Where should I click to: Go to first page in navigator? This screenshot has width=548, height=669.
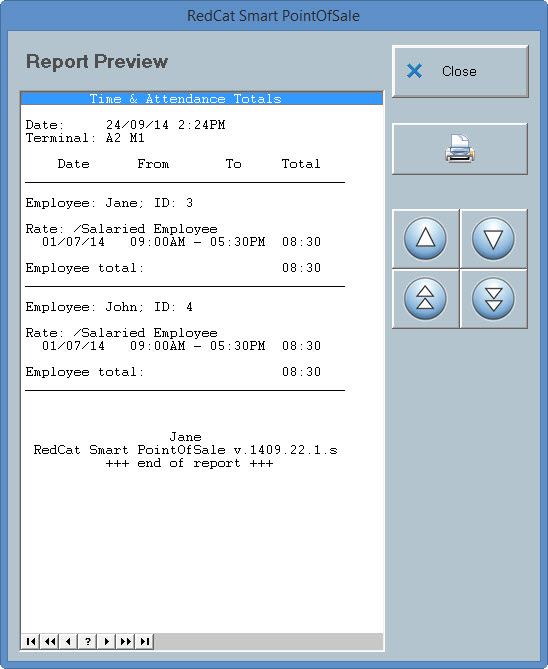[31, 641]
